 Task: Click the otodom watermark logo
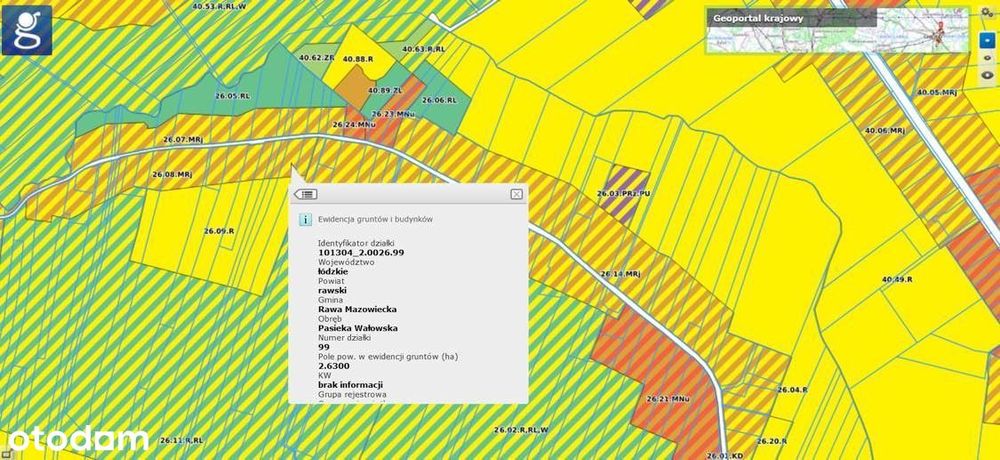pyautogui.click(x=78, y=439)
